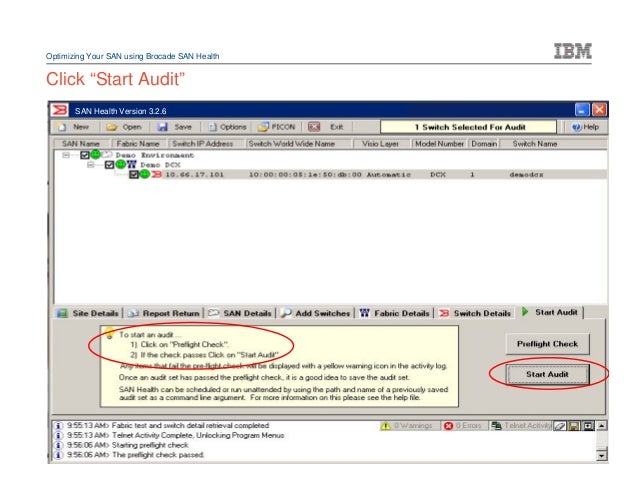Click the Visio Layer column header
The image size is (638, 493).
[380, 144]
